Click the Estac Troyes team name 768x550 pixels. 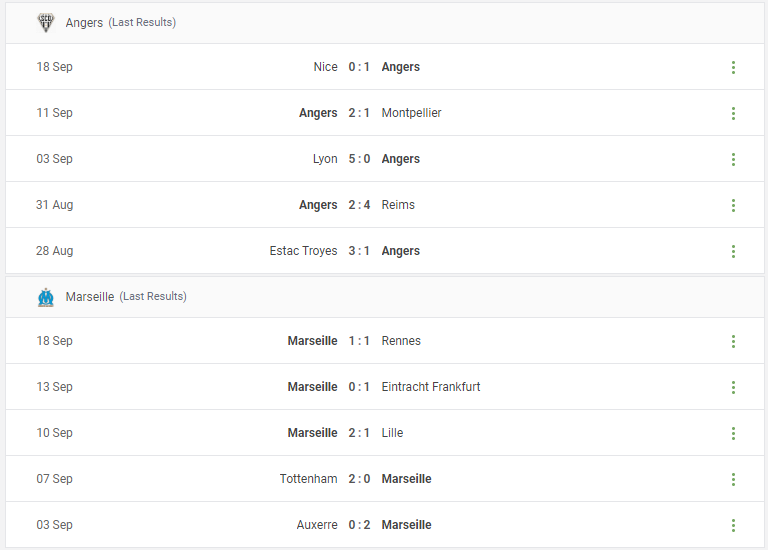pyautogui.click(x=303, y=251)
